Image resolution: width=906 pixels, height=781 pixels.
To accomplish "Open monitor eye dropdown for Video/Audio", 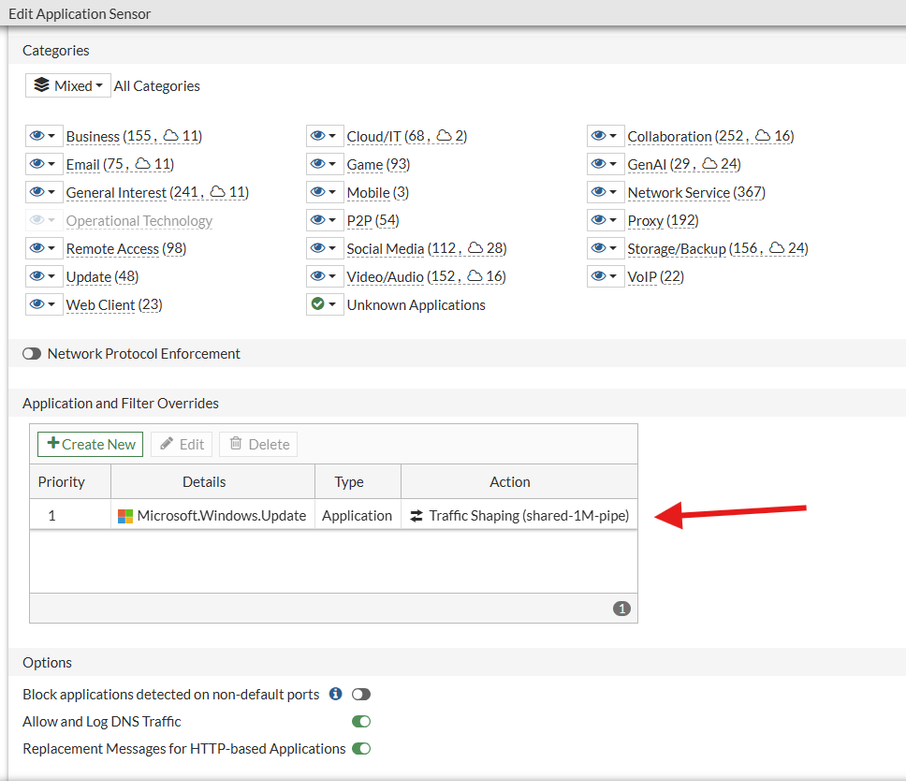I will coord(325,276).
